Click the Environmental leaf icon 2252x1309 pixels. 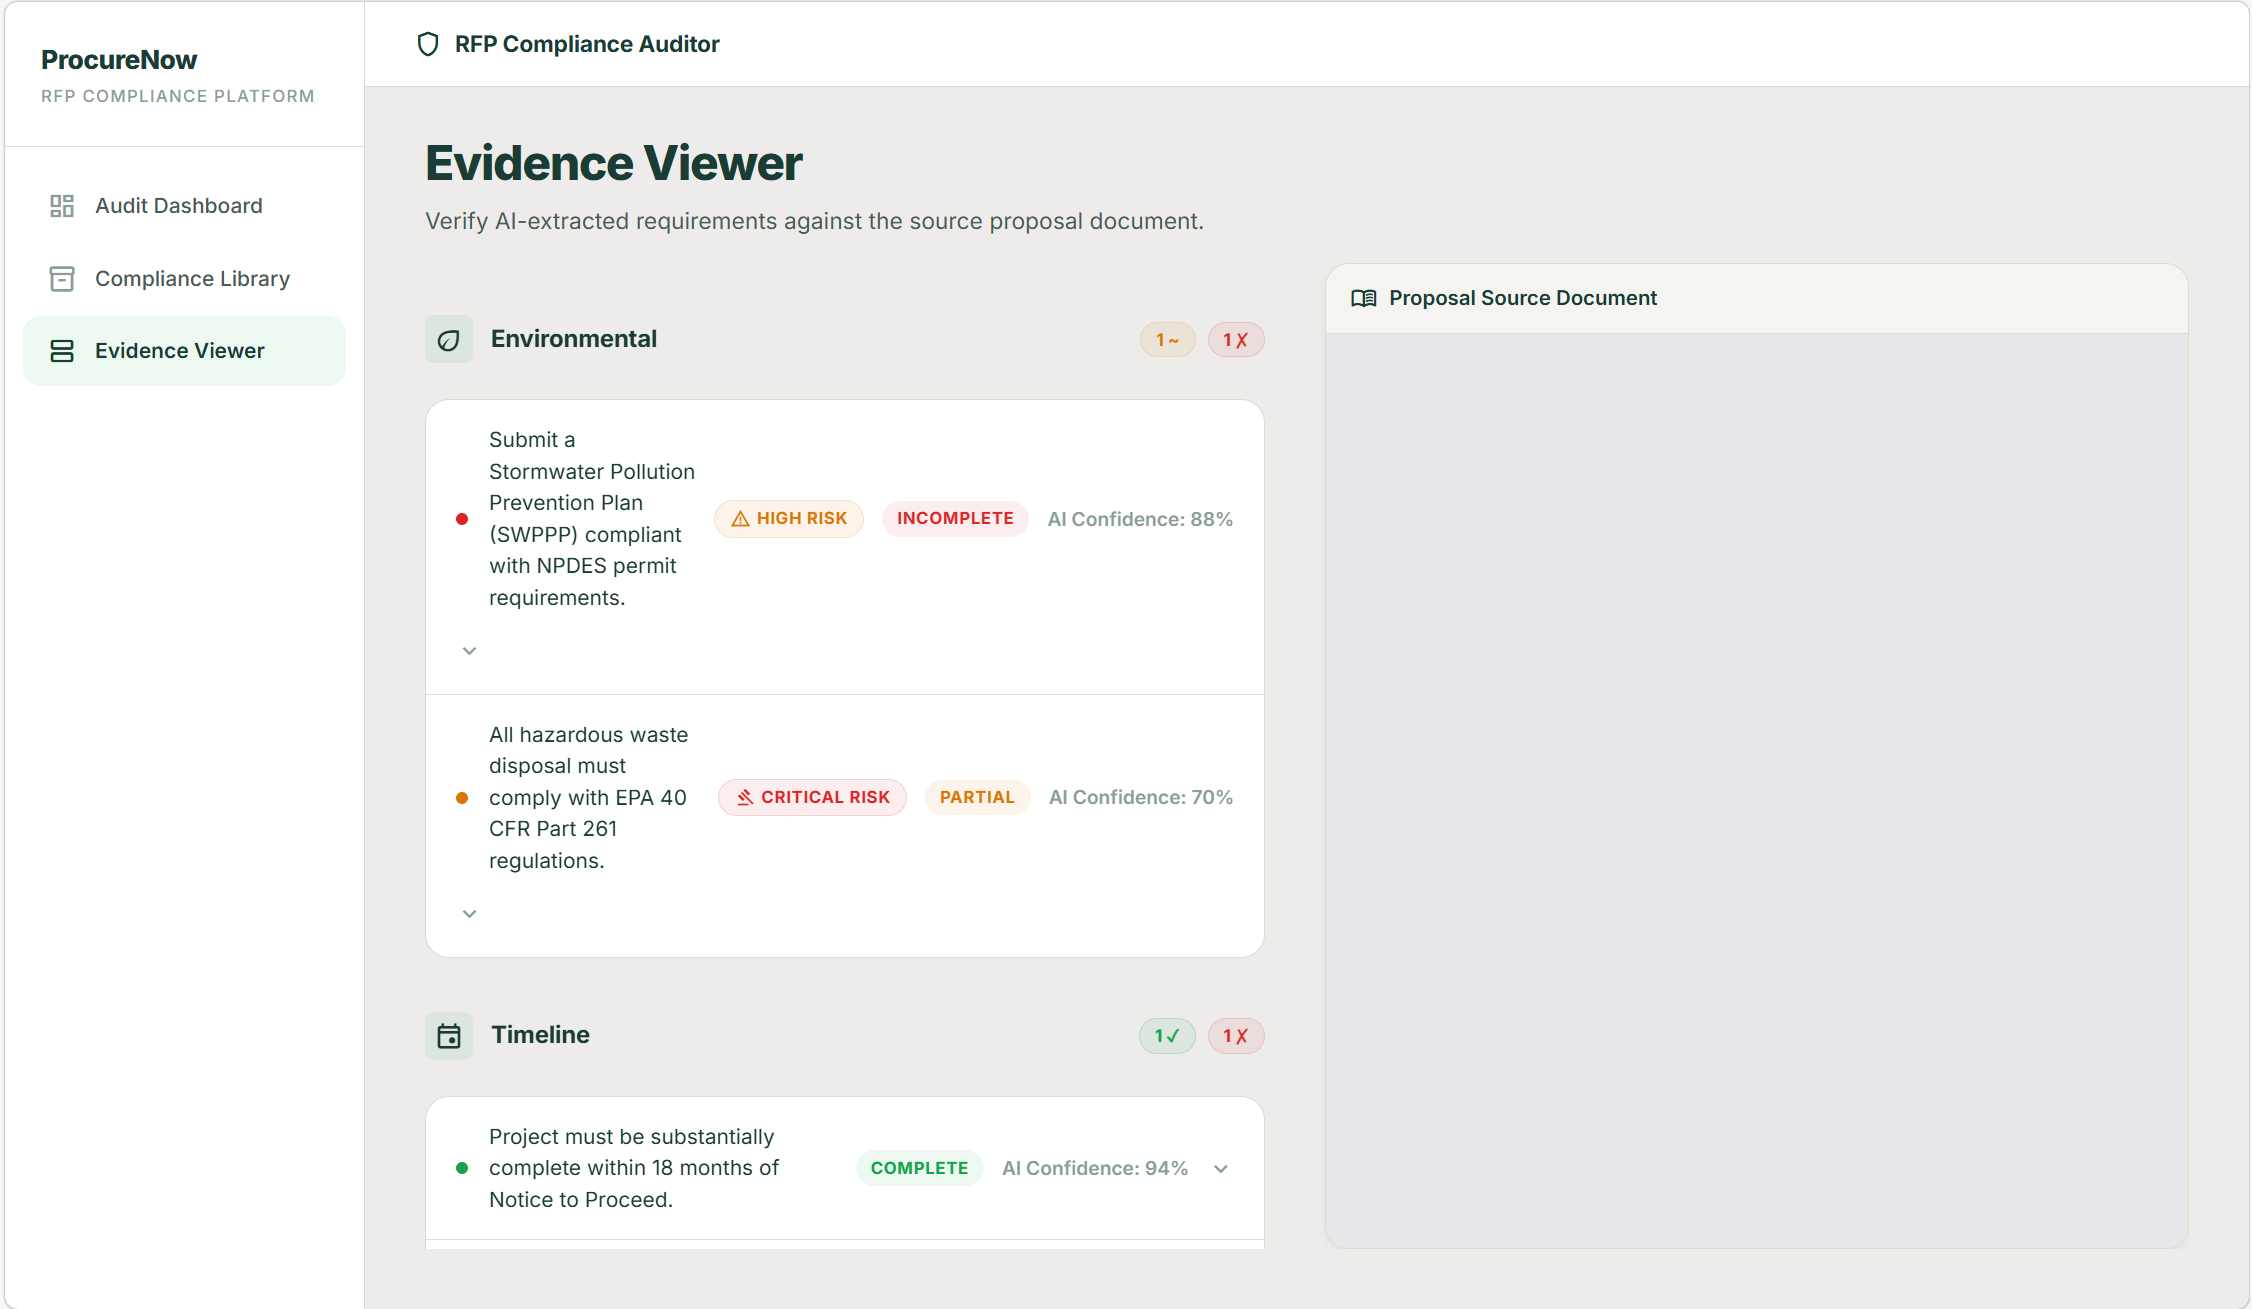[x=449, y=340]
